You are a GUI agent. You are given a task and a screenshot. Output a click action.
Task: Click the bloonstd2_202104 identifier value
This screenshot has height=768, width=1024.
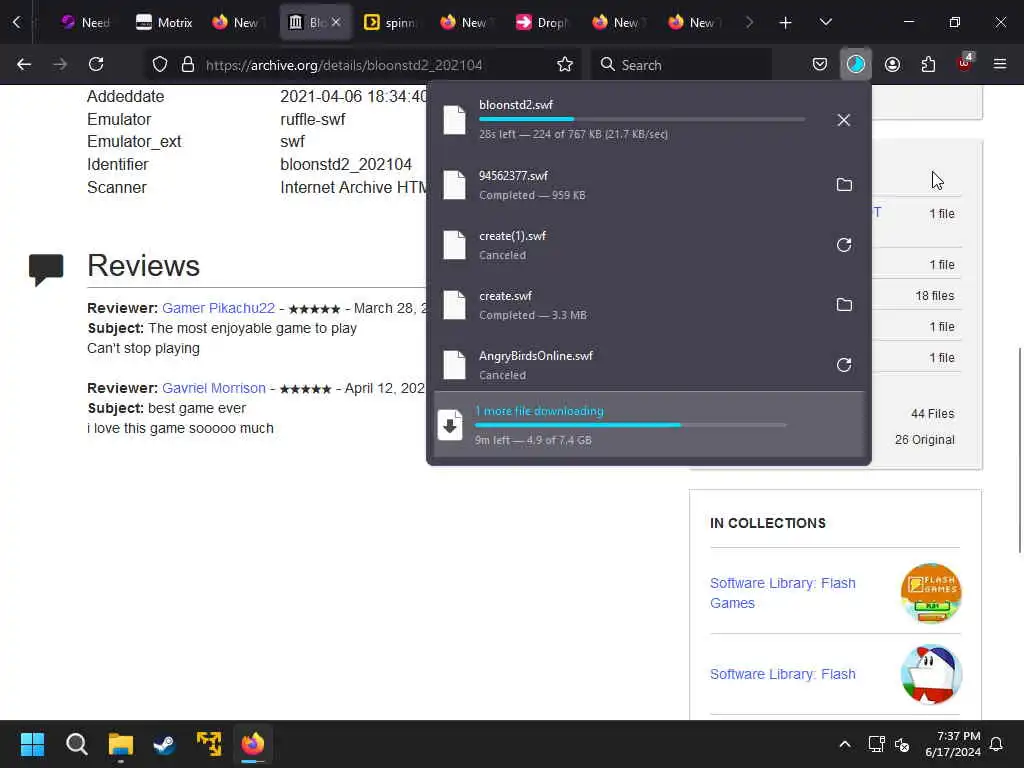[345, 165]
